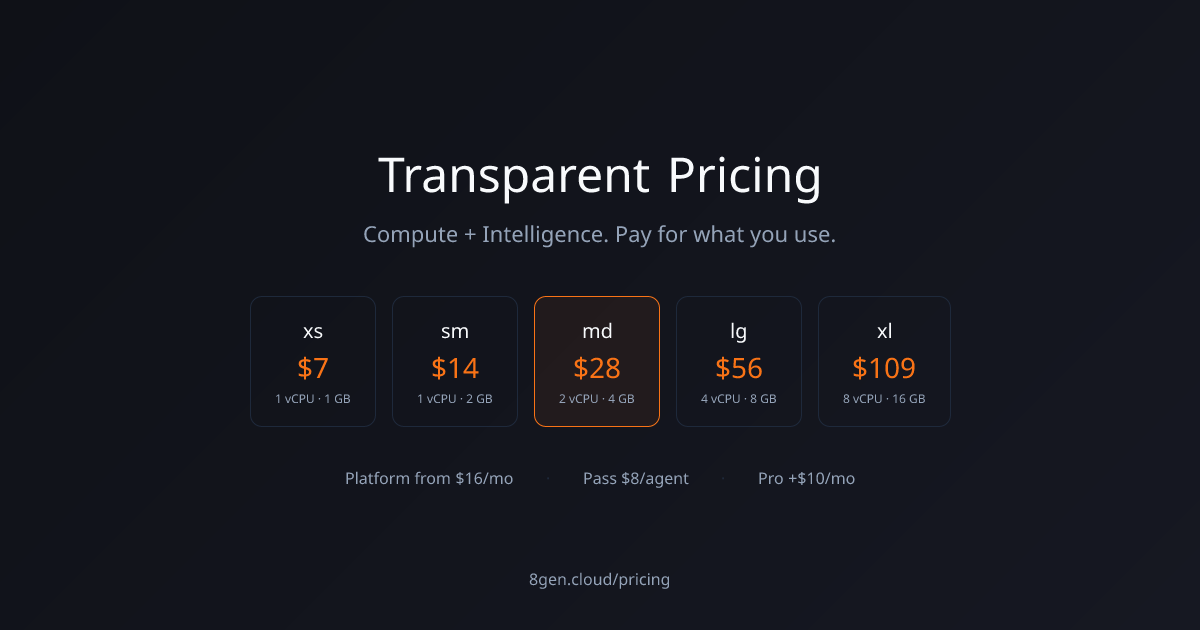Click the $109 price
The height and width of the screenshot is (630, 1200).
884,368
